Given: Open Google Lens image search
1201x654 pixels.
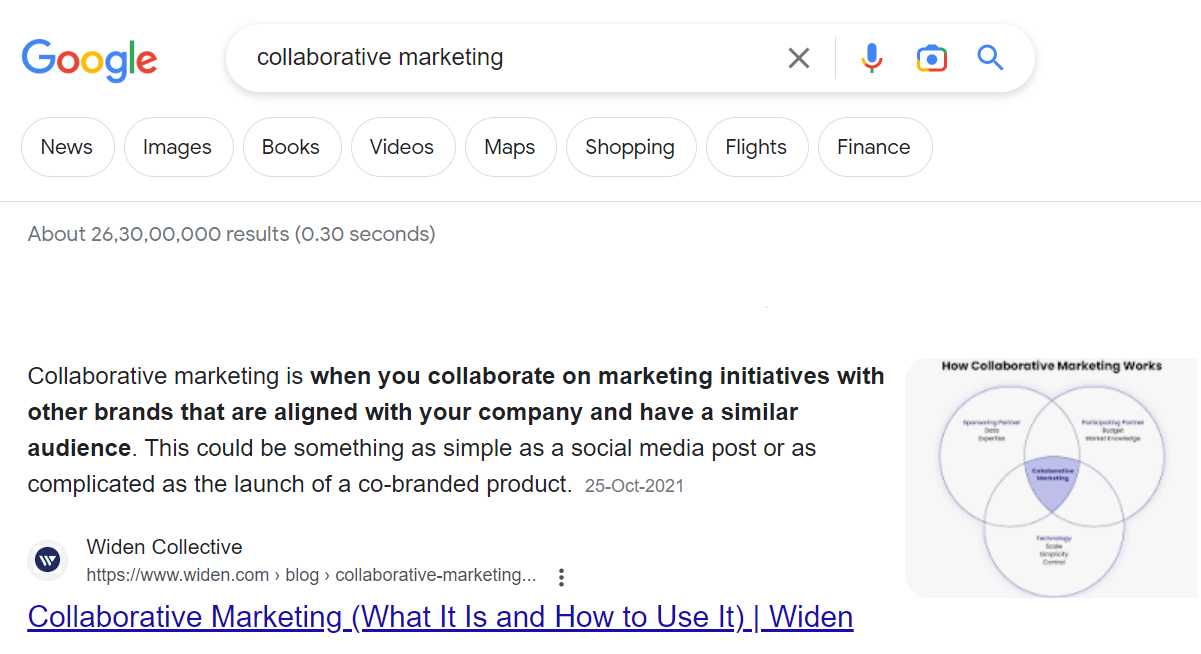Looking at the screenshot, I should (x=931, y=58).
